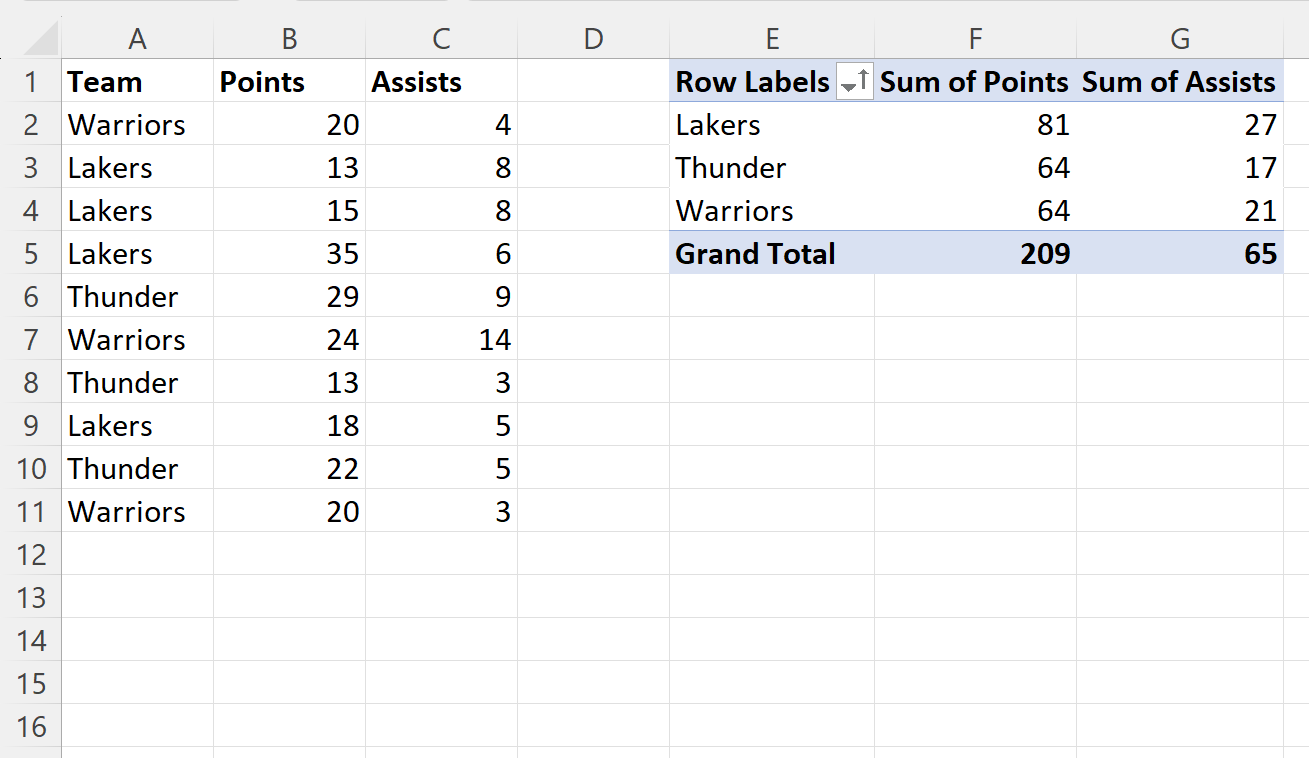Select the Warriors cell in row 11
1309x758 pixels.
pyautogui.click(x=137, y=512)
